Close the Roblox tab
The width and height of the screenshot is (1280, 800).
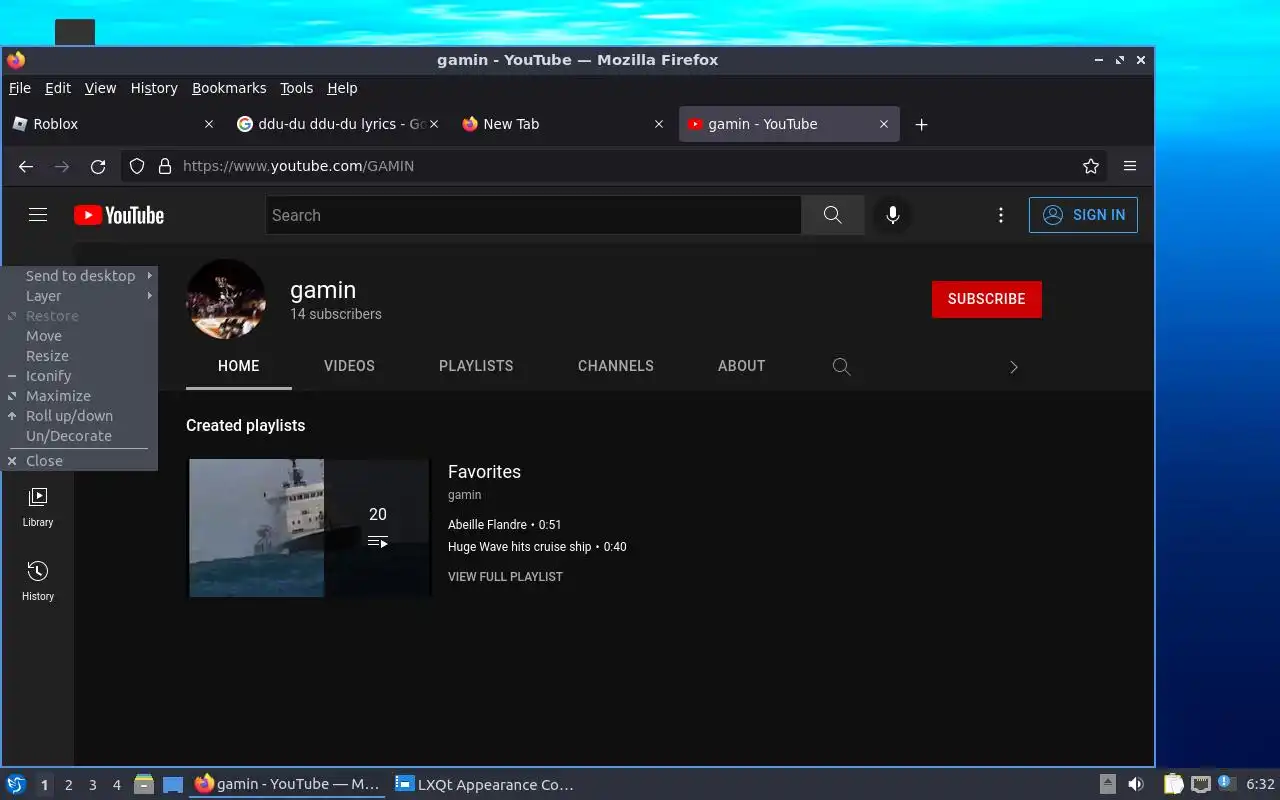209,124
